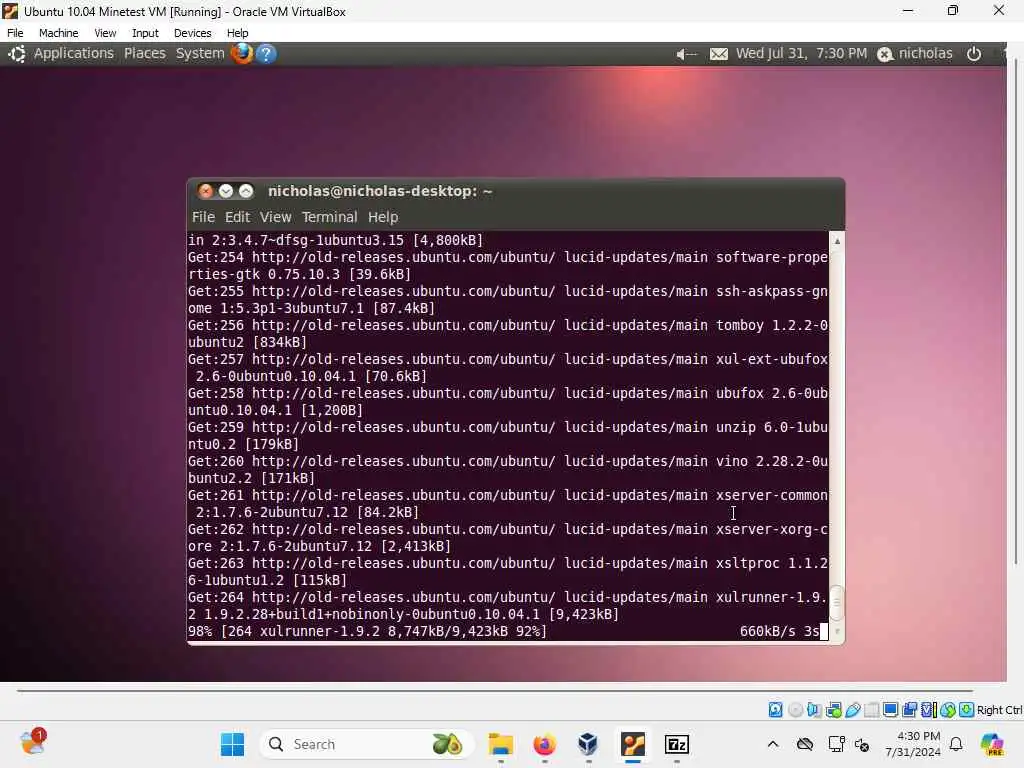Maximize the terminal window
1024x768 pixels.
tap(246, 191)
